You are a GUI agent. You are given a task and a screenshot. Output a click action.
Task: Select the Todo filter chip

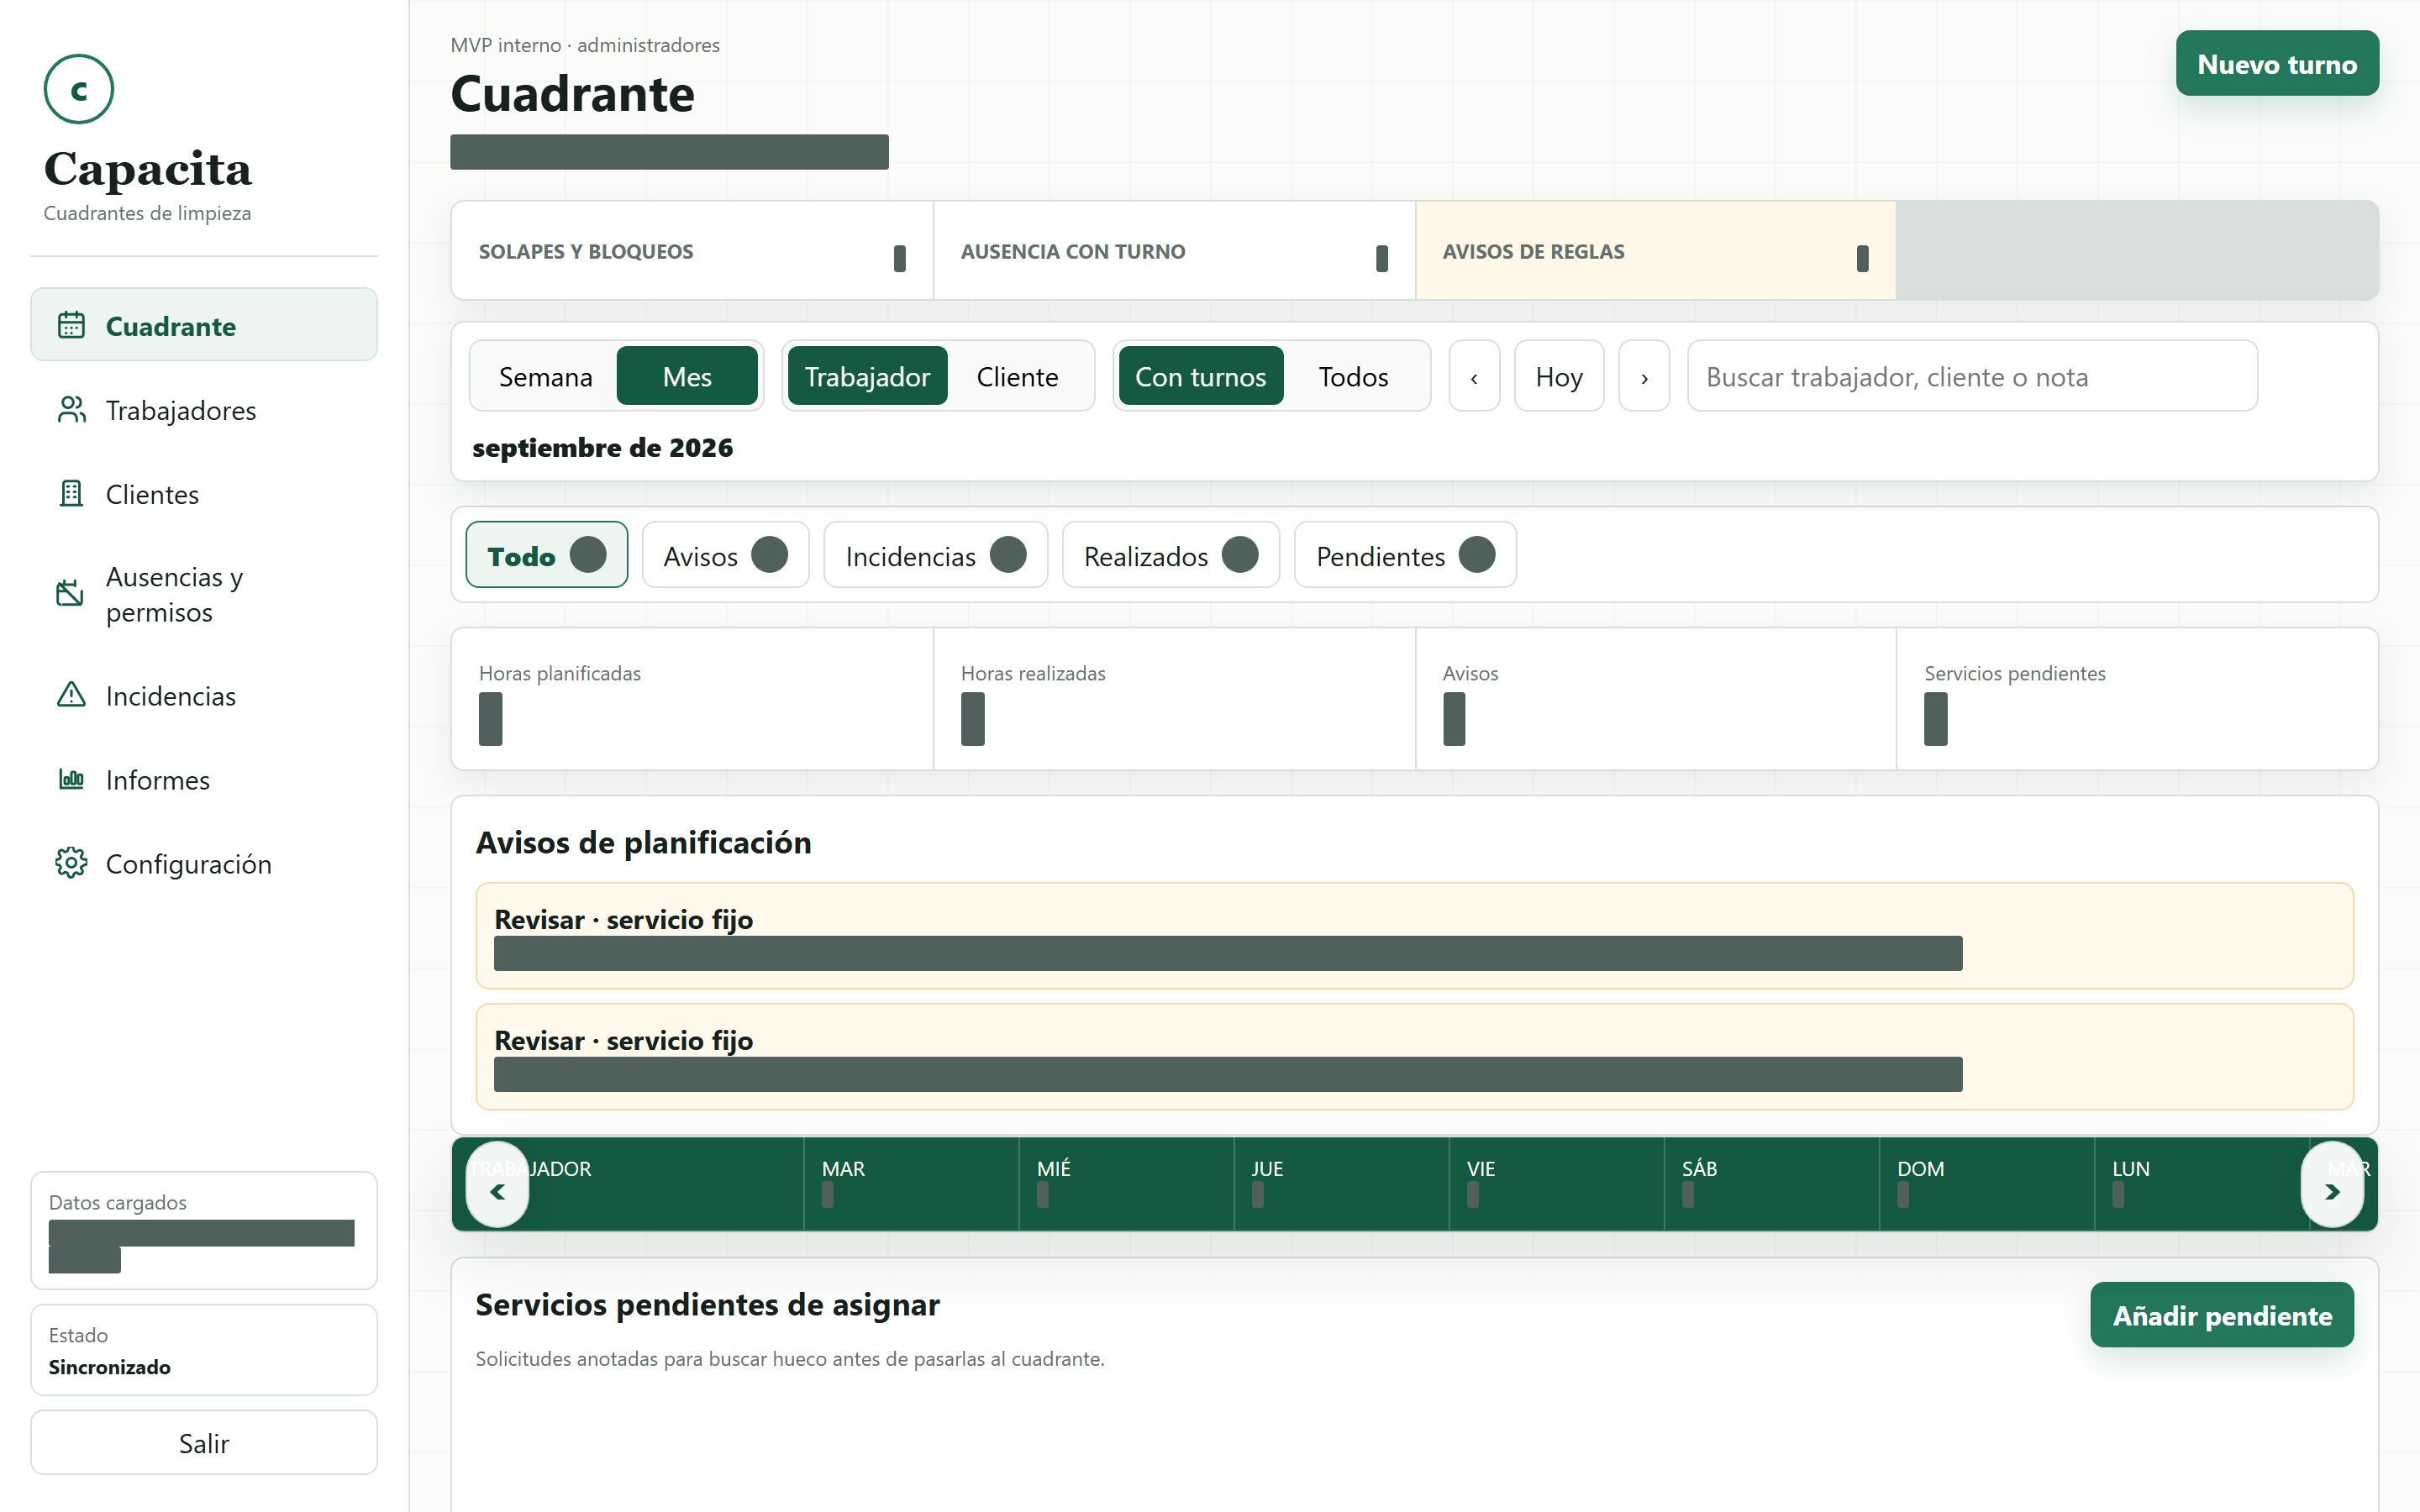pyautogui.click(x=546, y=555)
